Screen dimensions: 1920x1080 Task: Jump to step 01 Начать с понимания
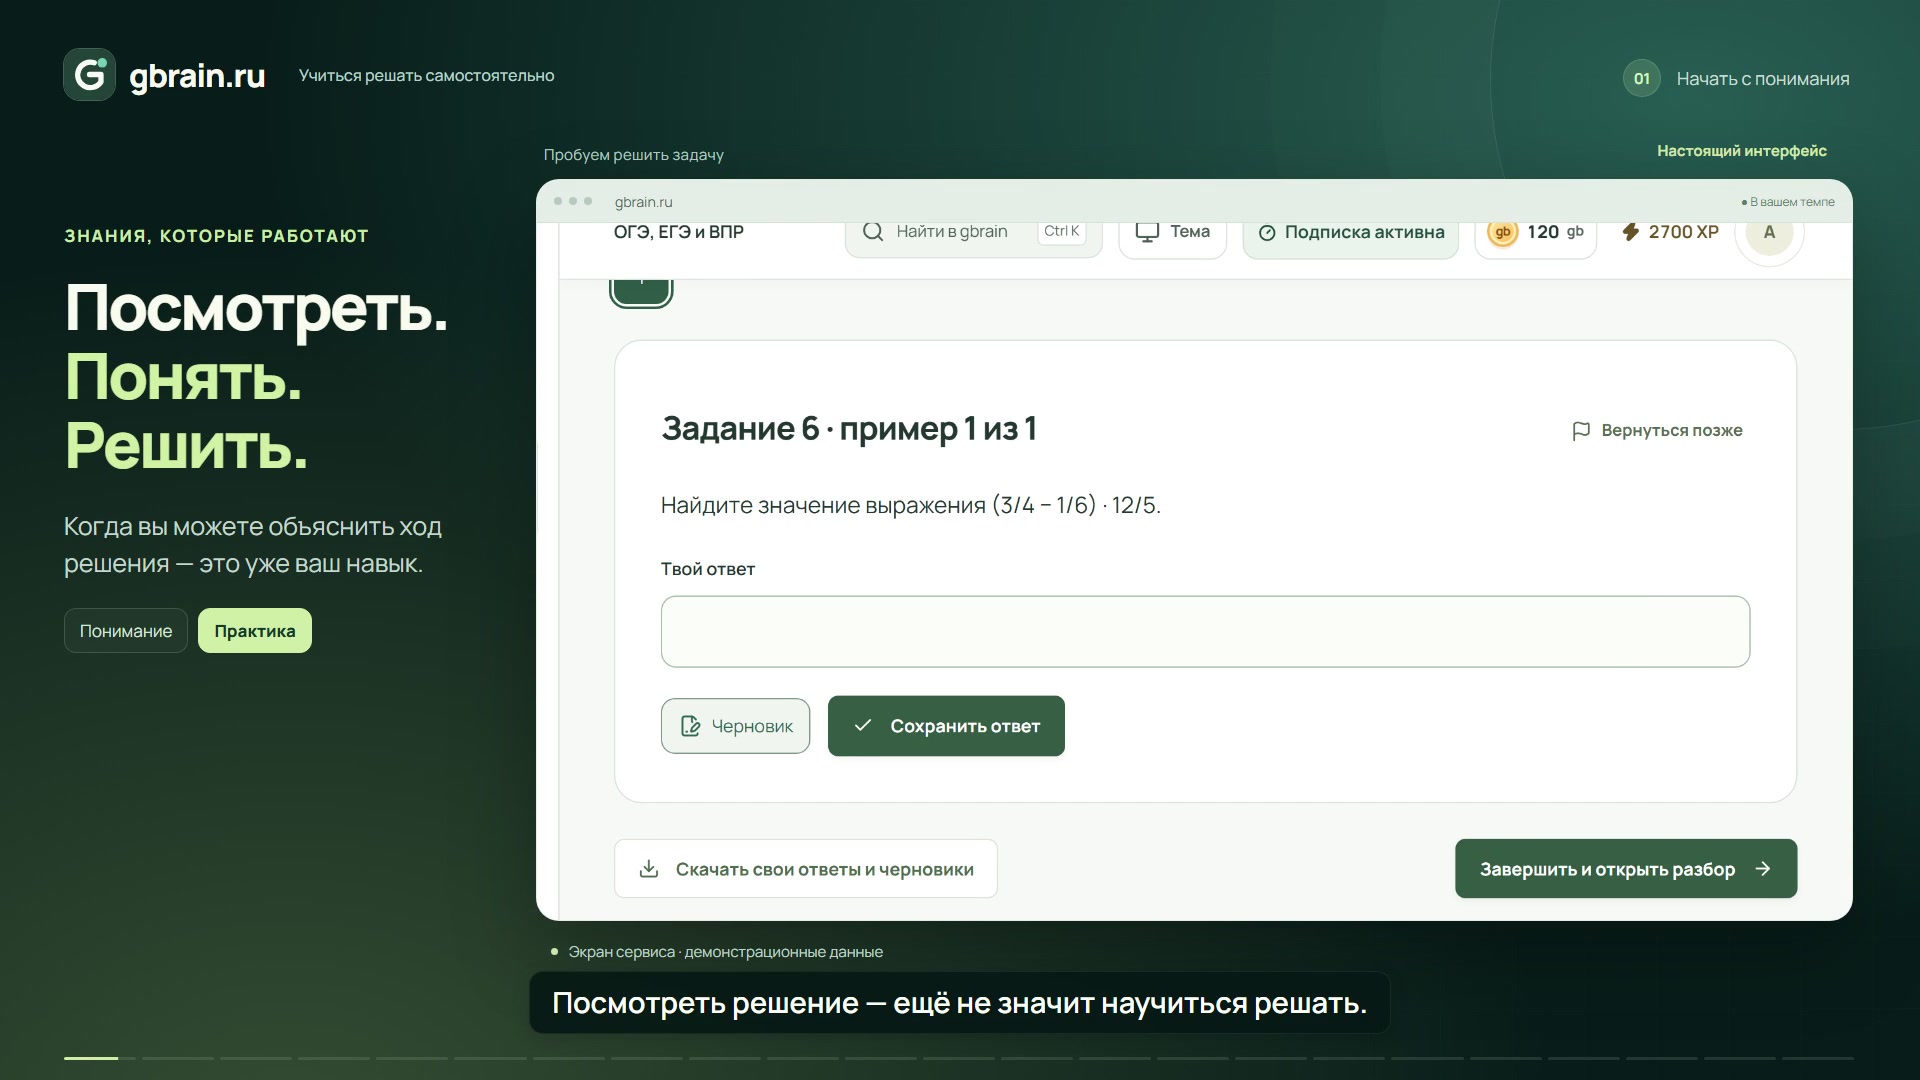point(1737,79)
